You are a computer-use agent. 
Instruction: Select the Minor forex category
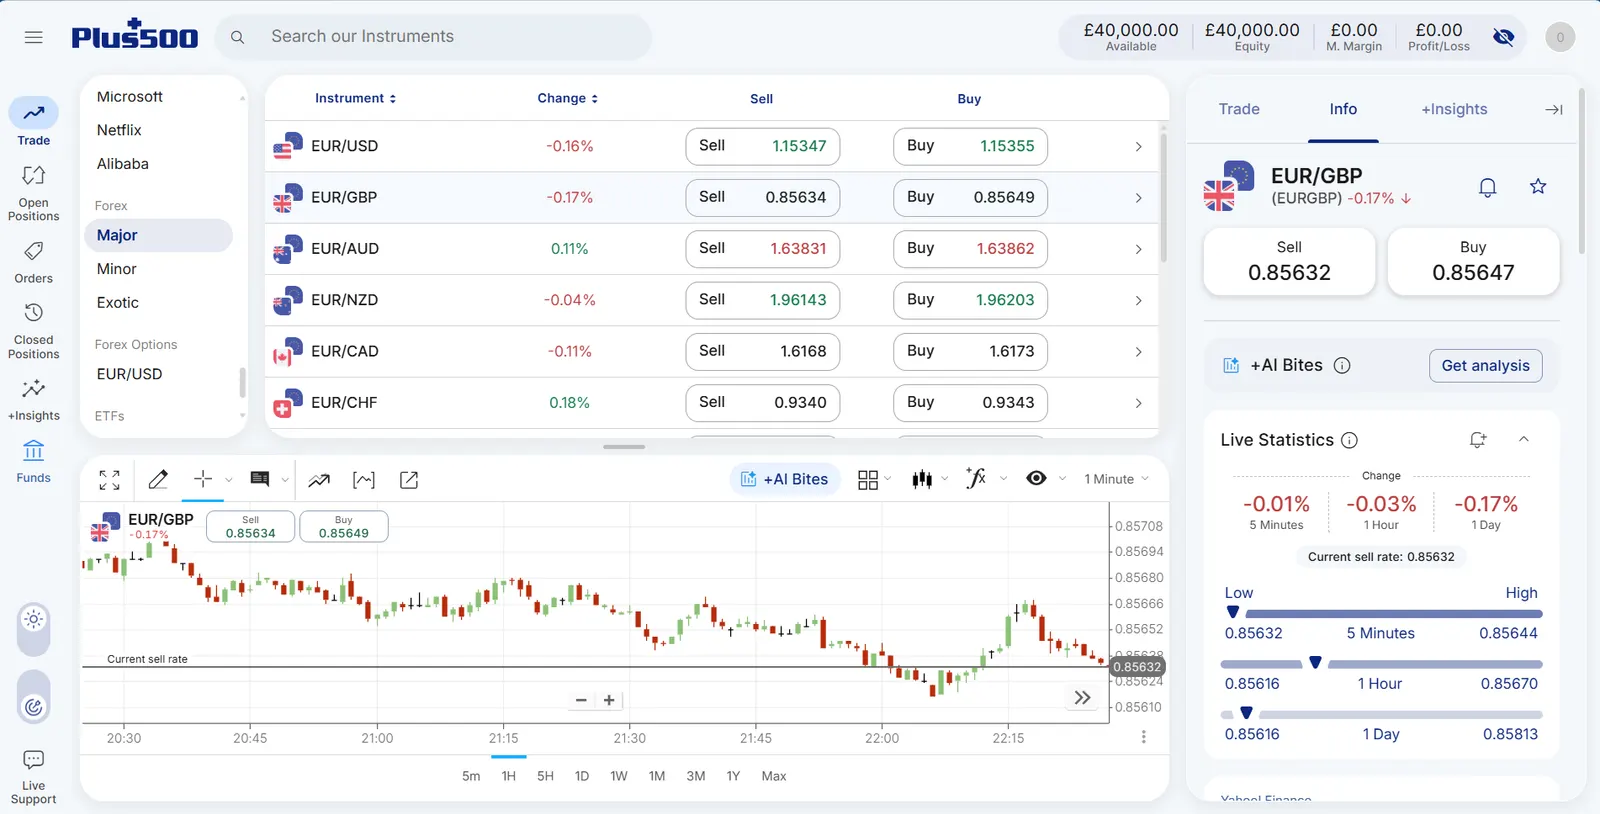point(117,269)
